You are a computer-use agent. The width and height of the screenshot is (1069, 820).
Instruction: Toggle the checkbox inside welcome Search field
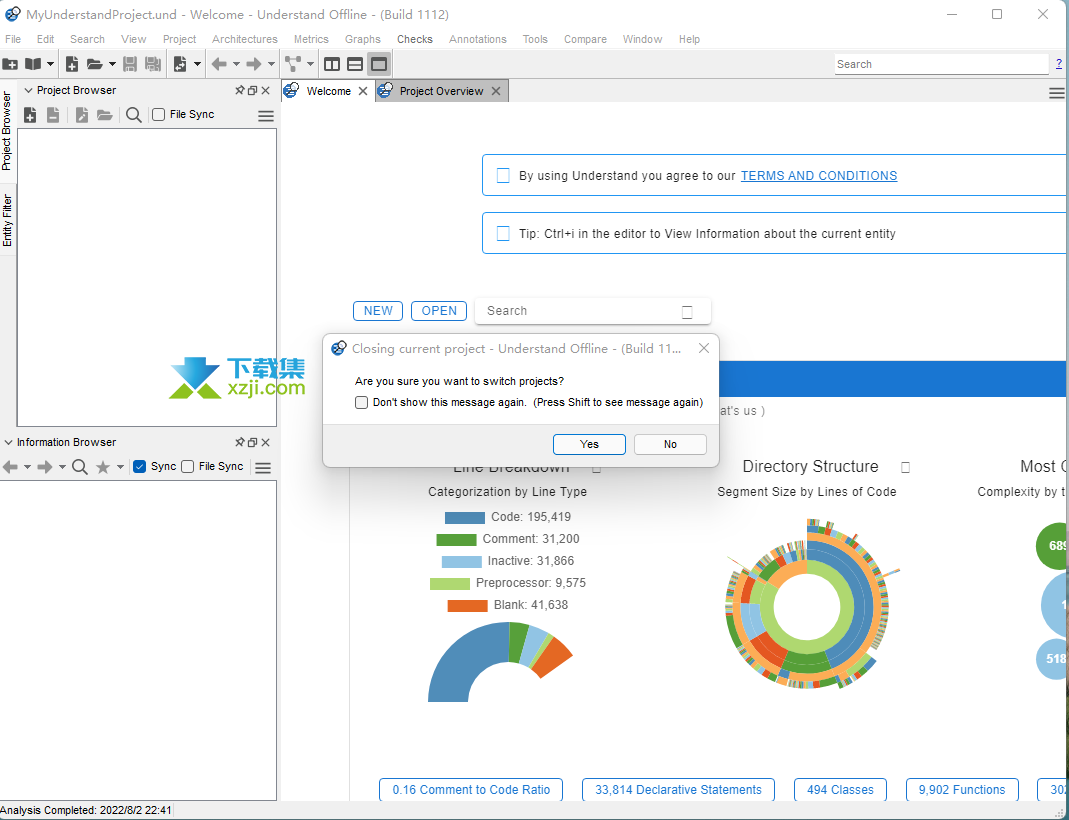[x=687, y=312]
